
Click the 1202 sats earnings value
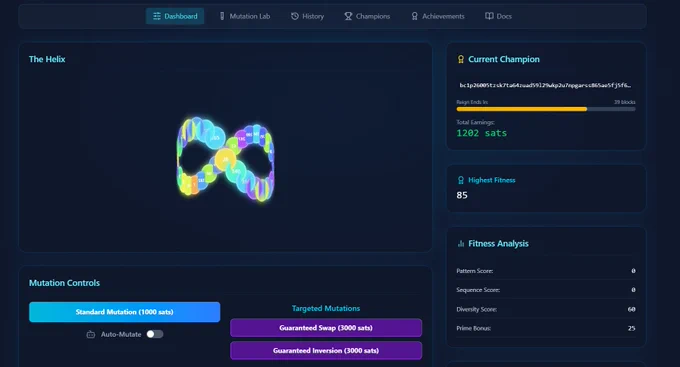(481, 133)
